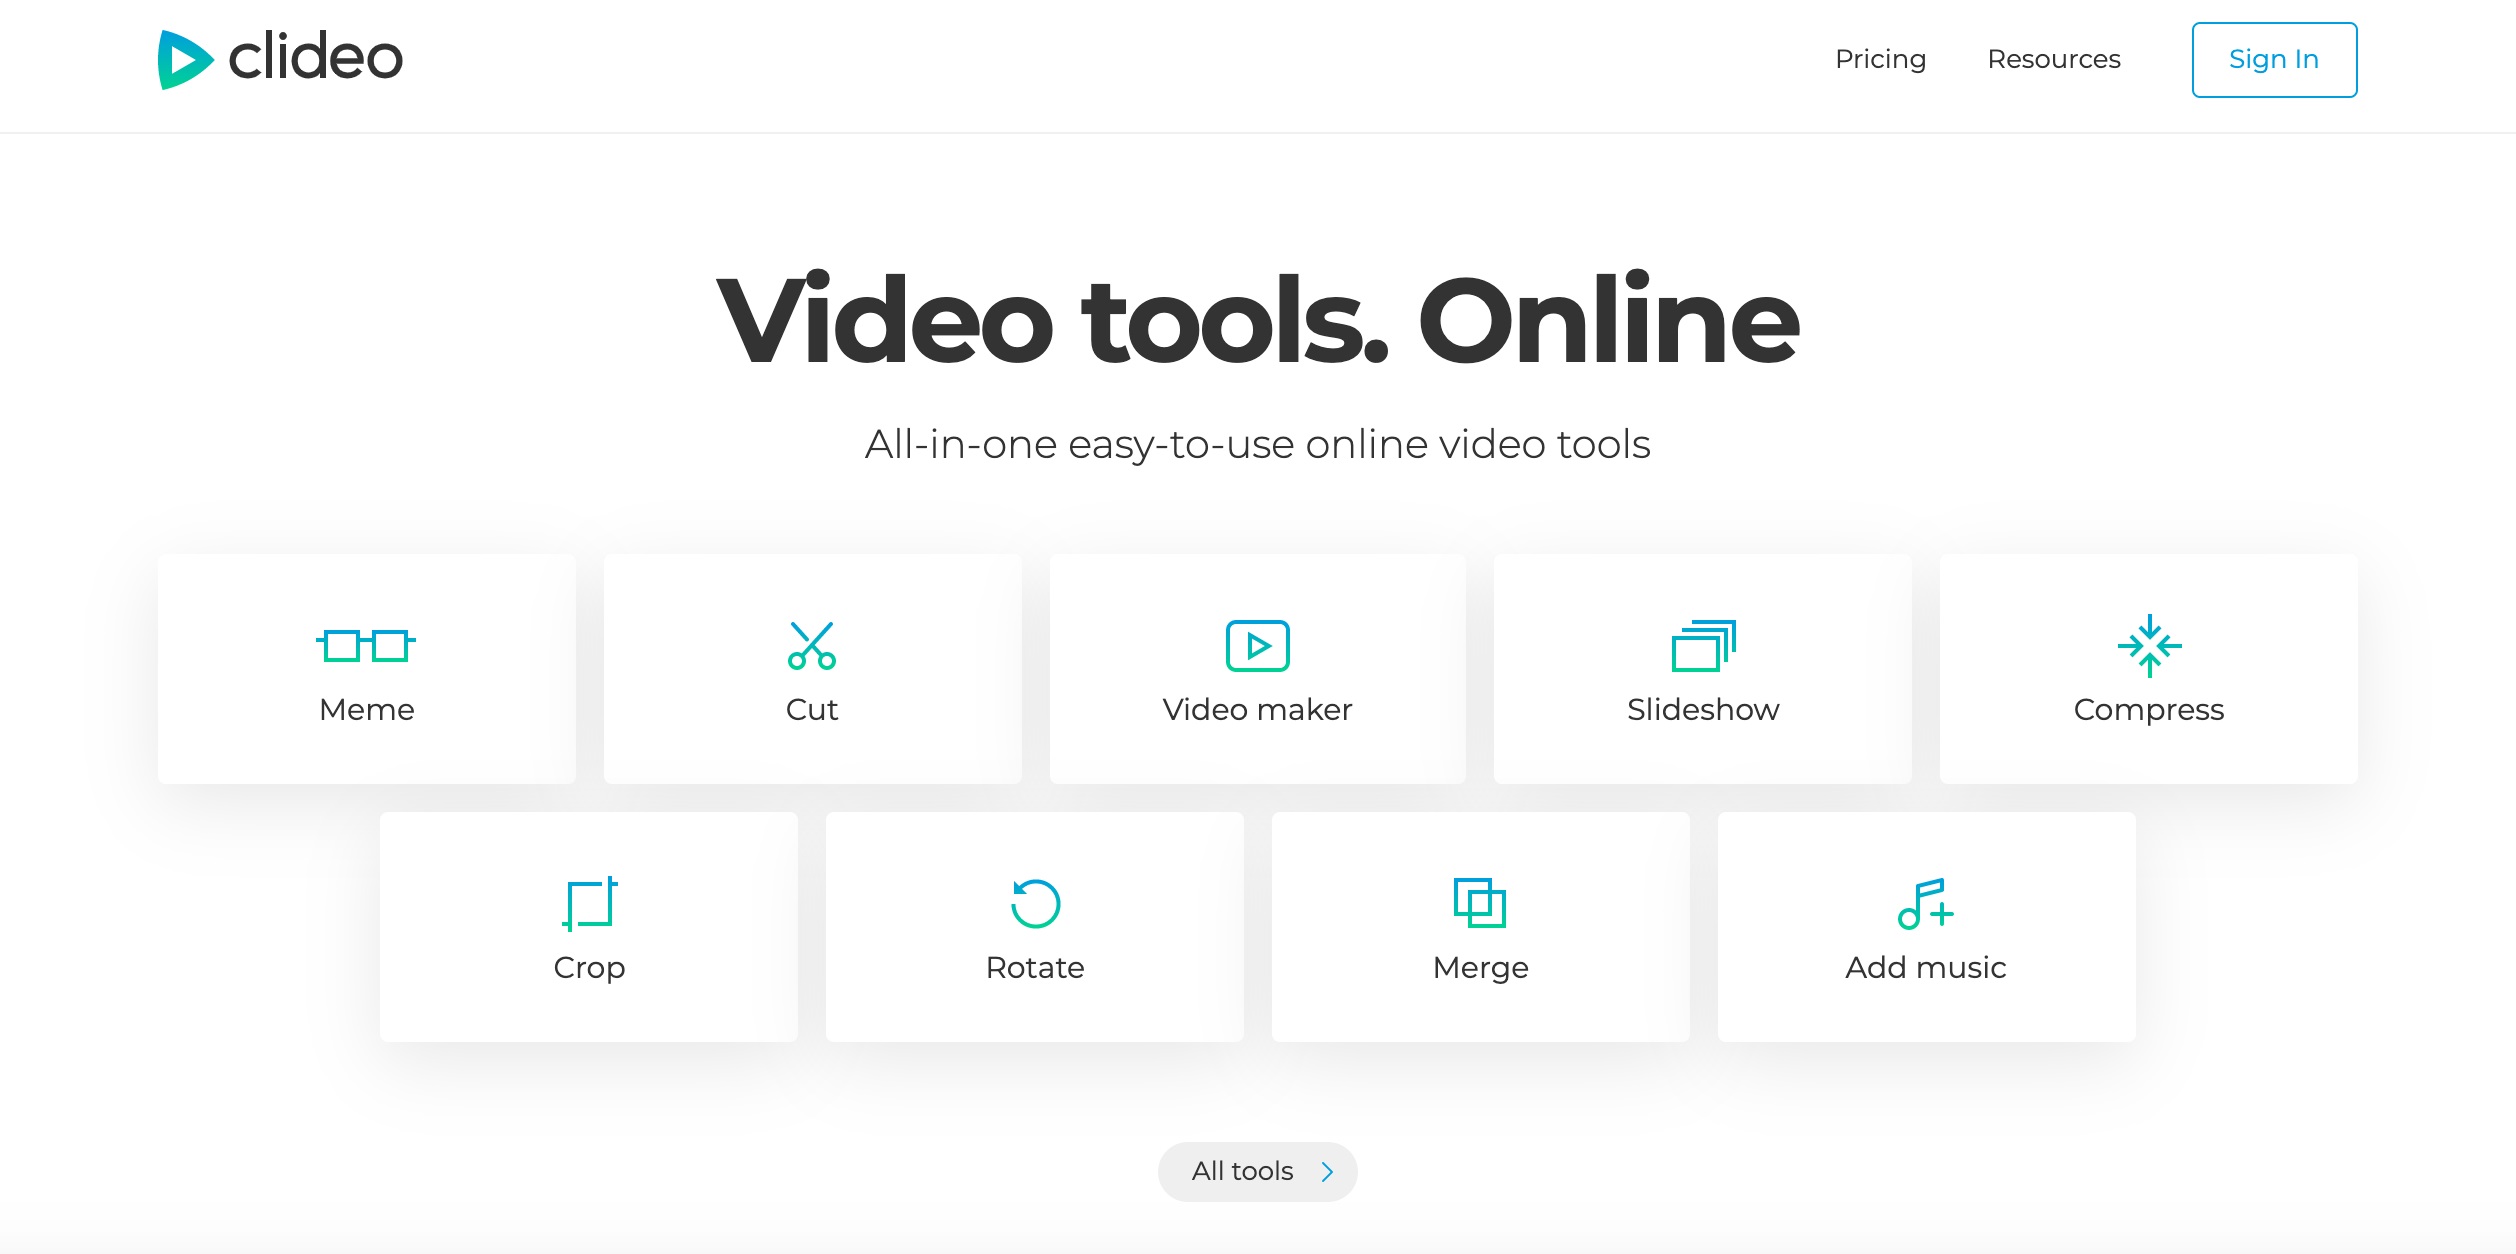Click the Cut label
This screenshot has height=1254, width=2516.
pyautogui.click(x=812, y=709)
